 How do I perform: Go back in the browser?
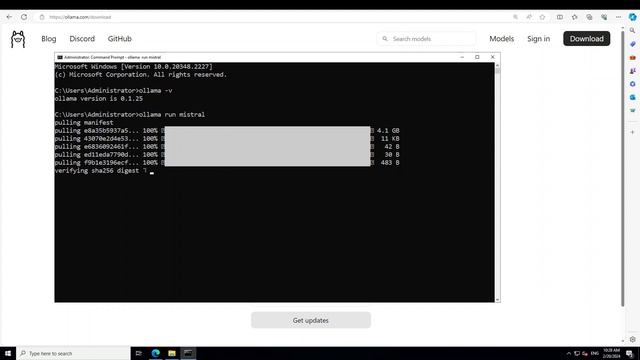click(x=9, y=17)
